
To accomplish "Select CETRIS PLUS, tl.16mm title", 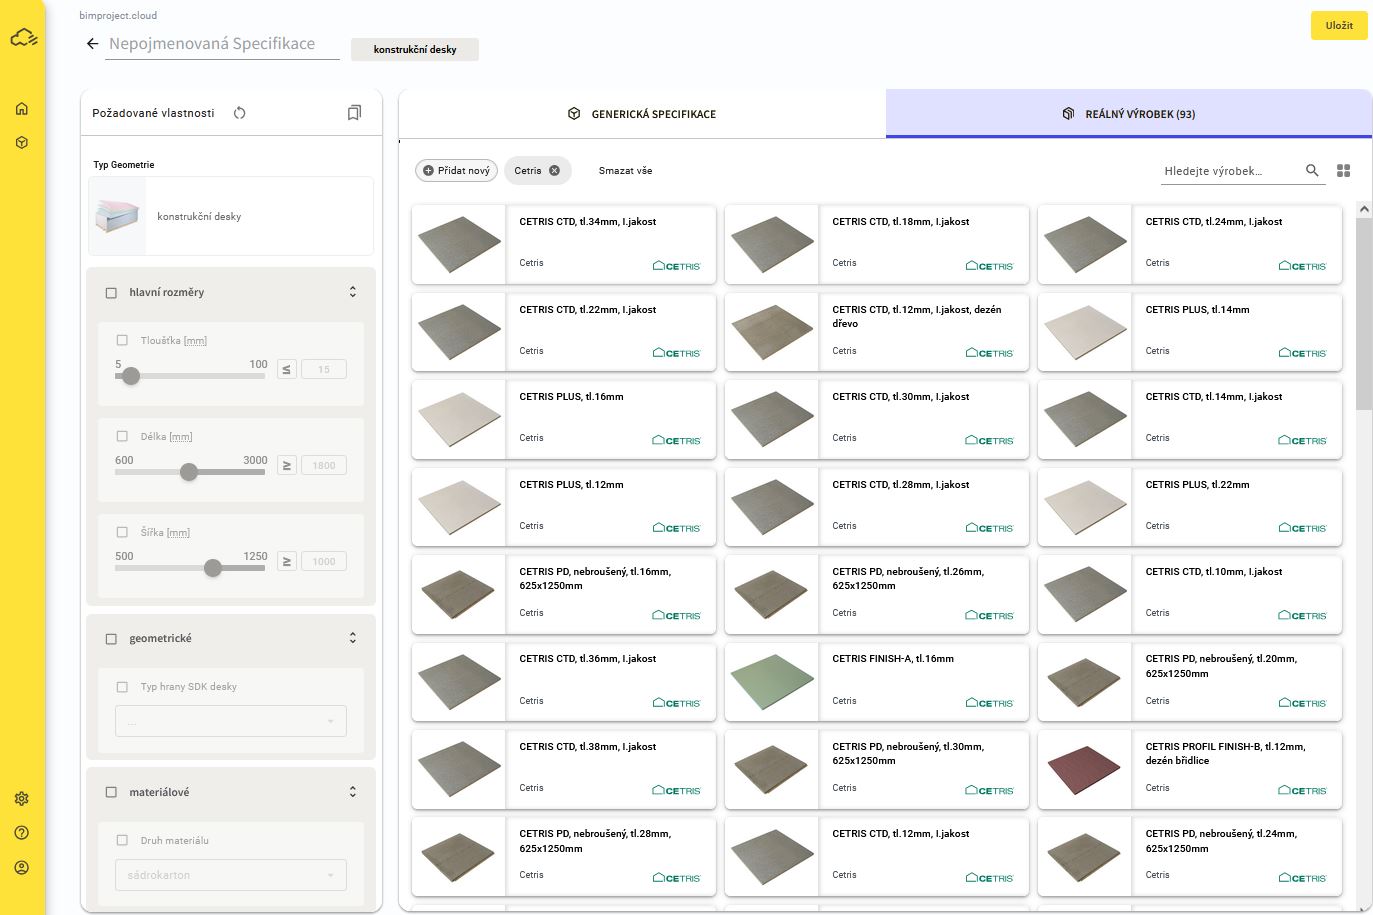I will tap(571, 397).
